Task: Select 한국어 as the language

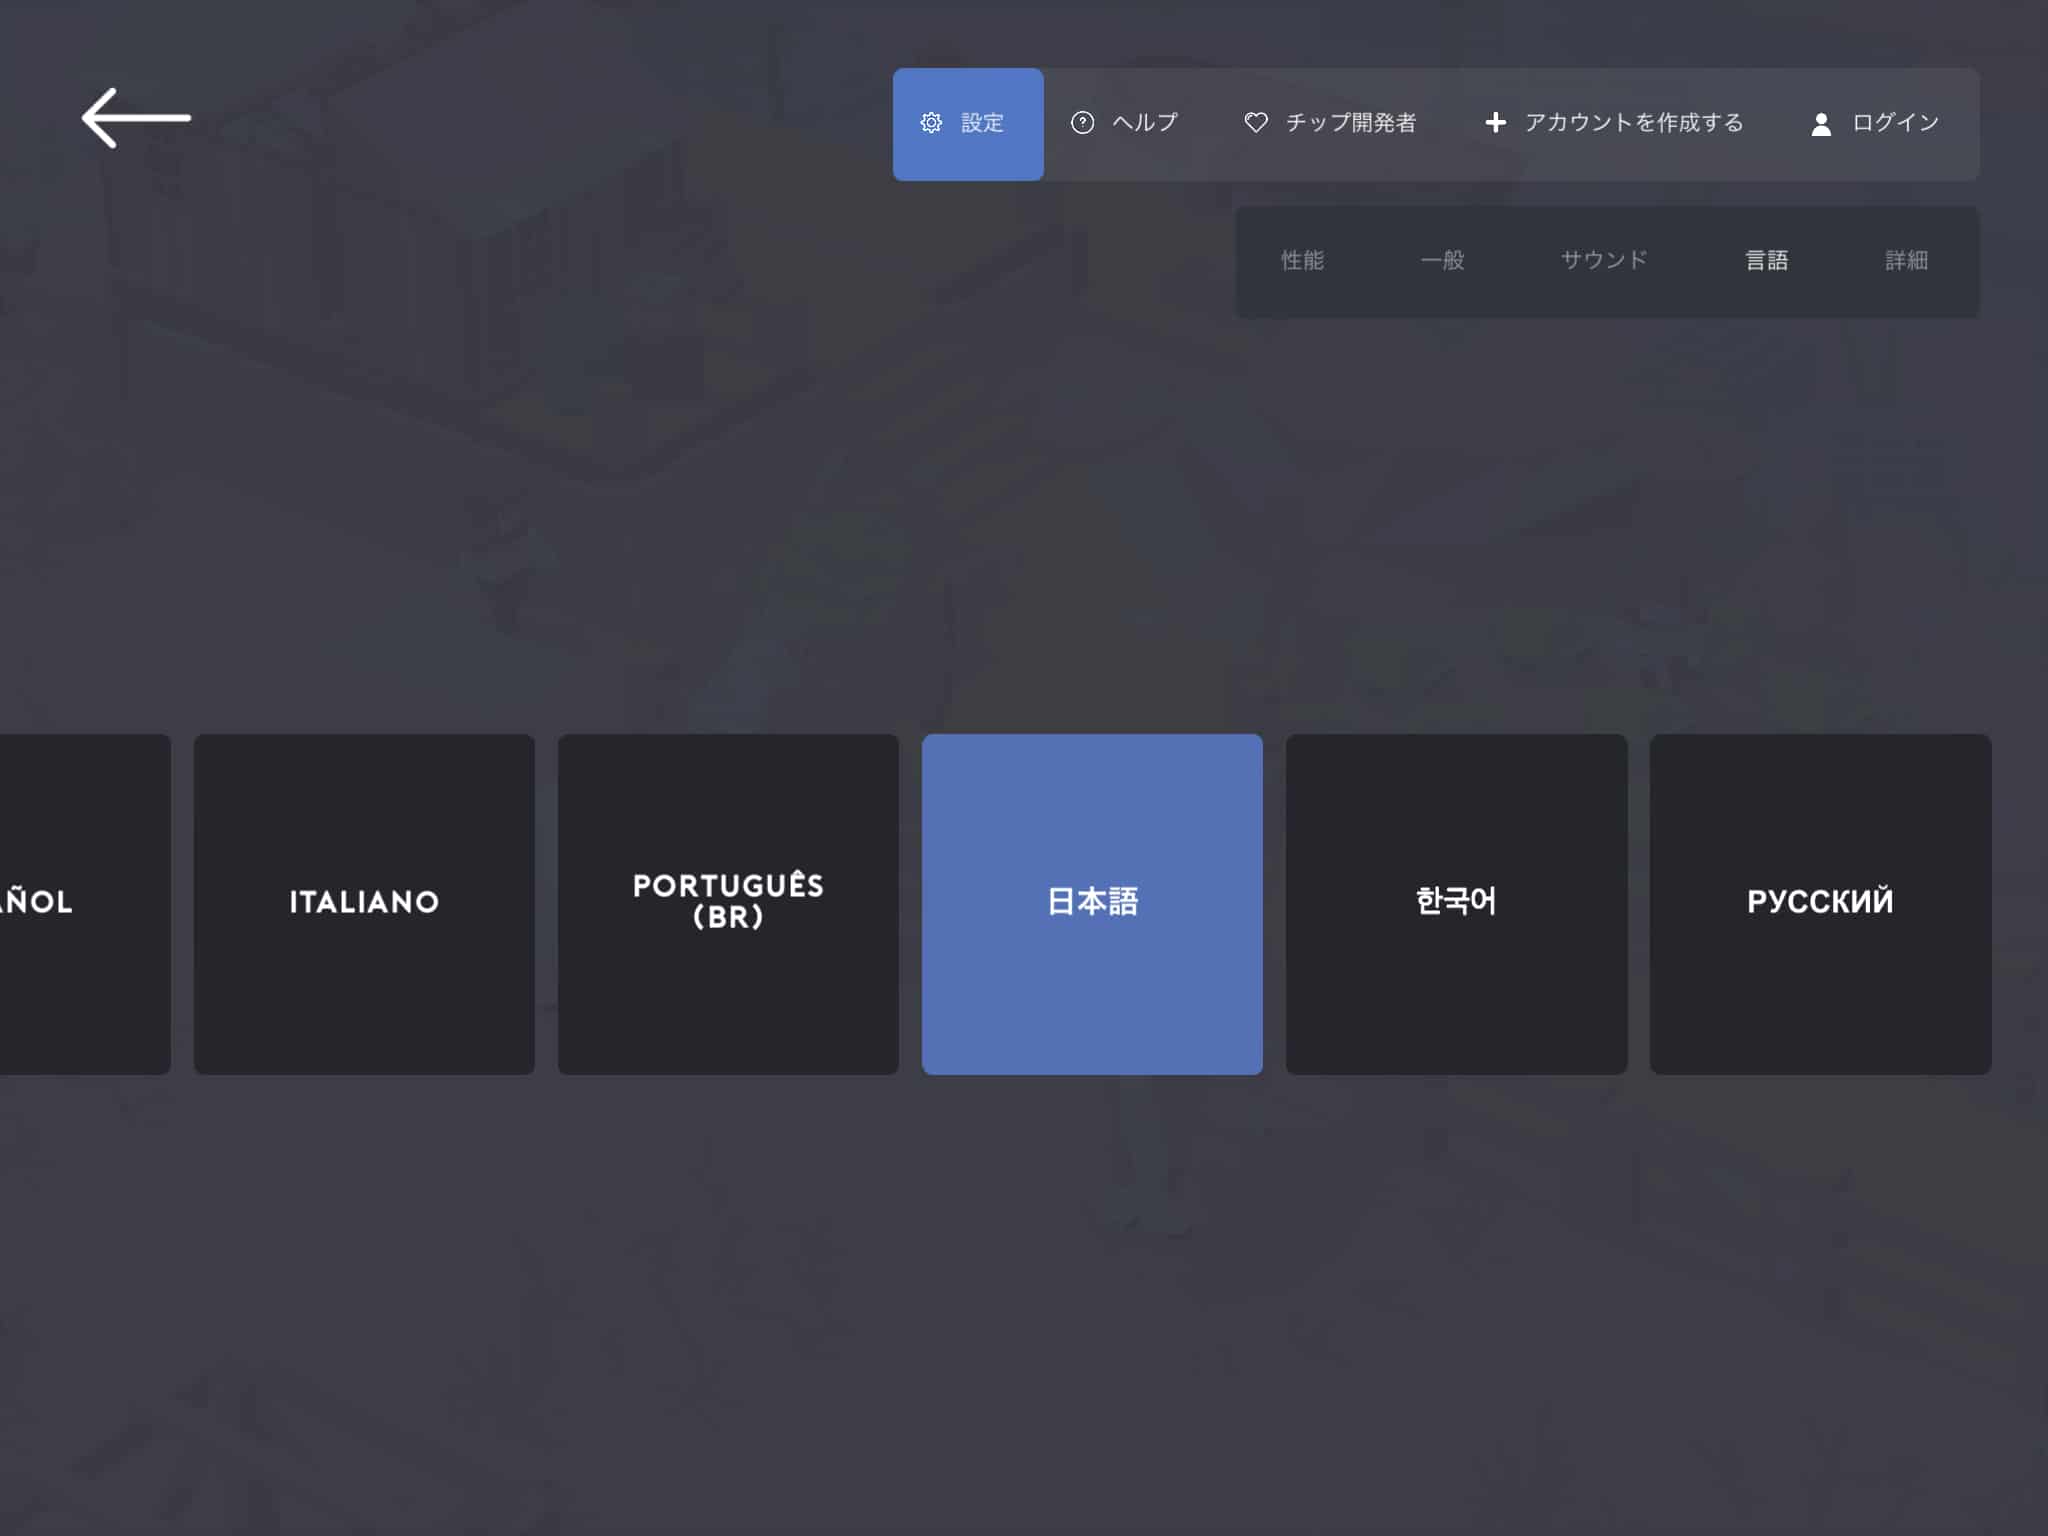Action: pos(1457,902)
